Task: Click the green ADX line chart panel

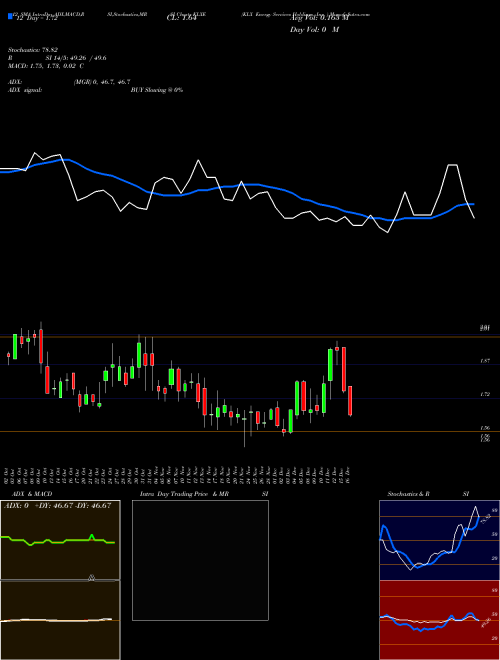Action: (60, 540)
